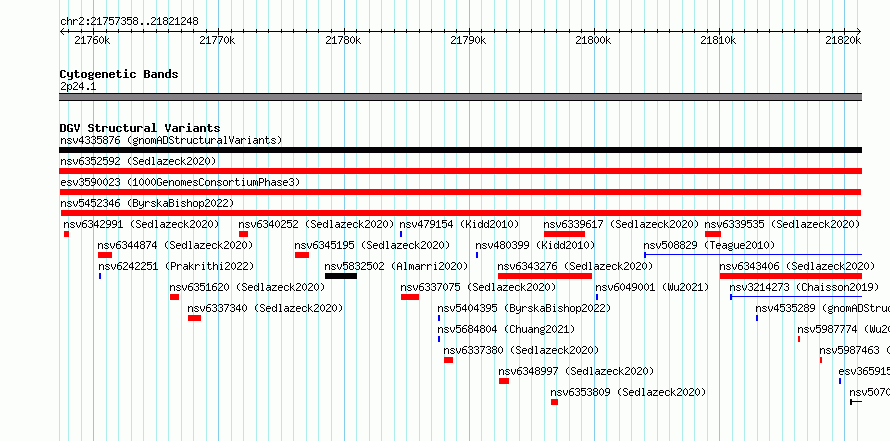Viewport: 890px width, 441px height.
Task: Select the red bar under nsv6352592
Action: pos(460,171)
